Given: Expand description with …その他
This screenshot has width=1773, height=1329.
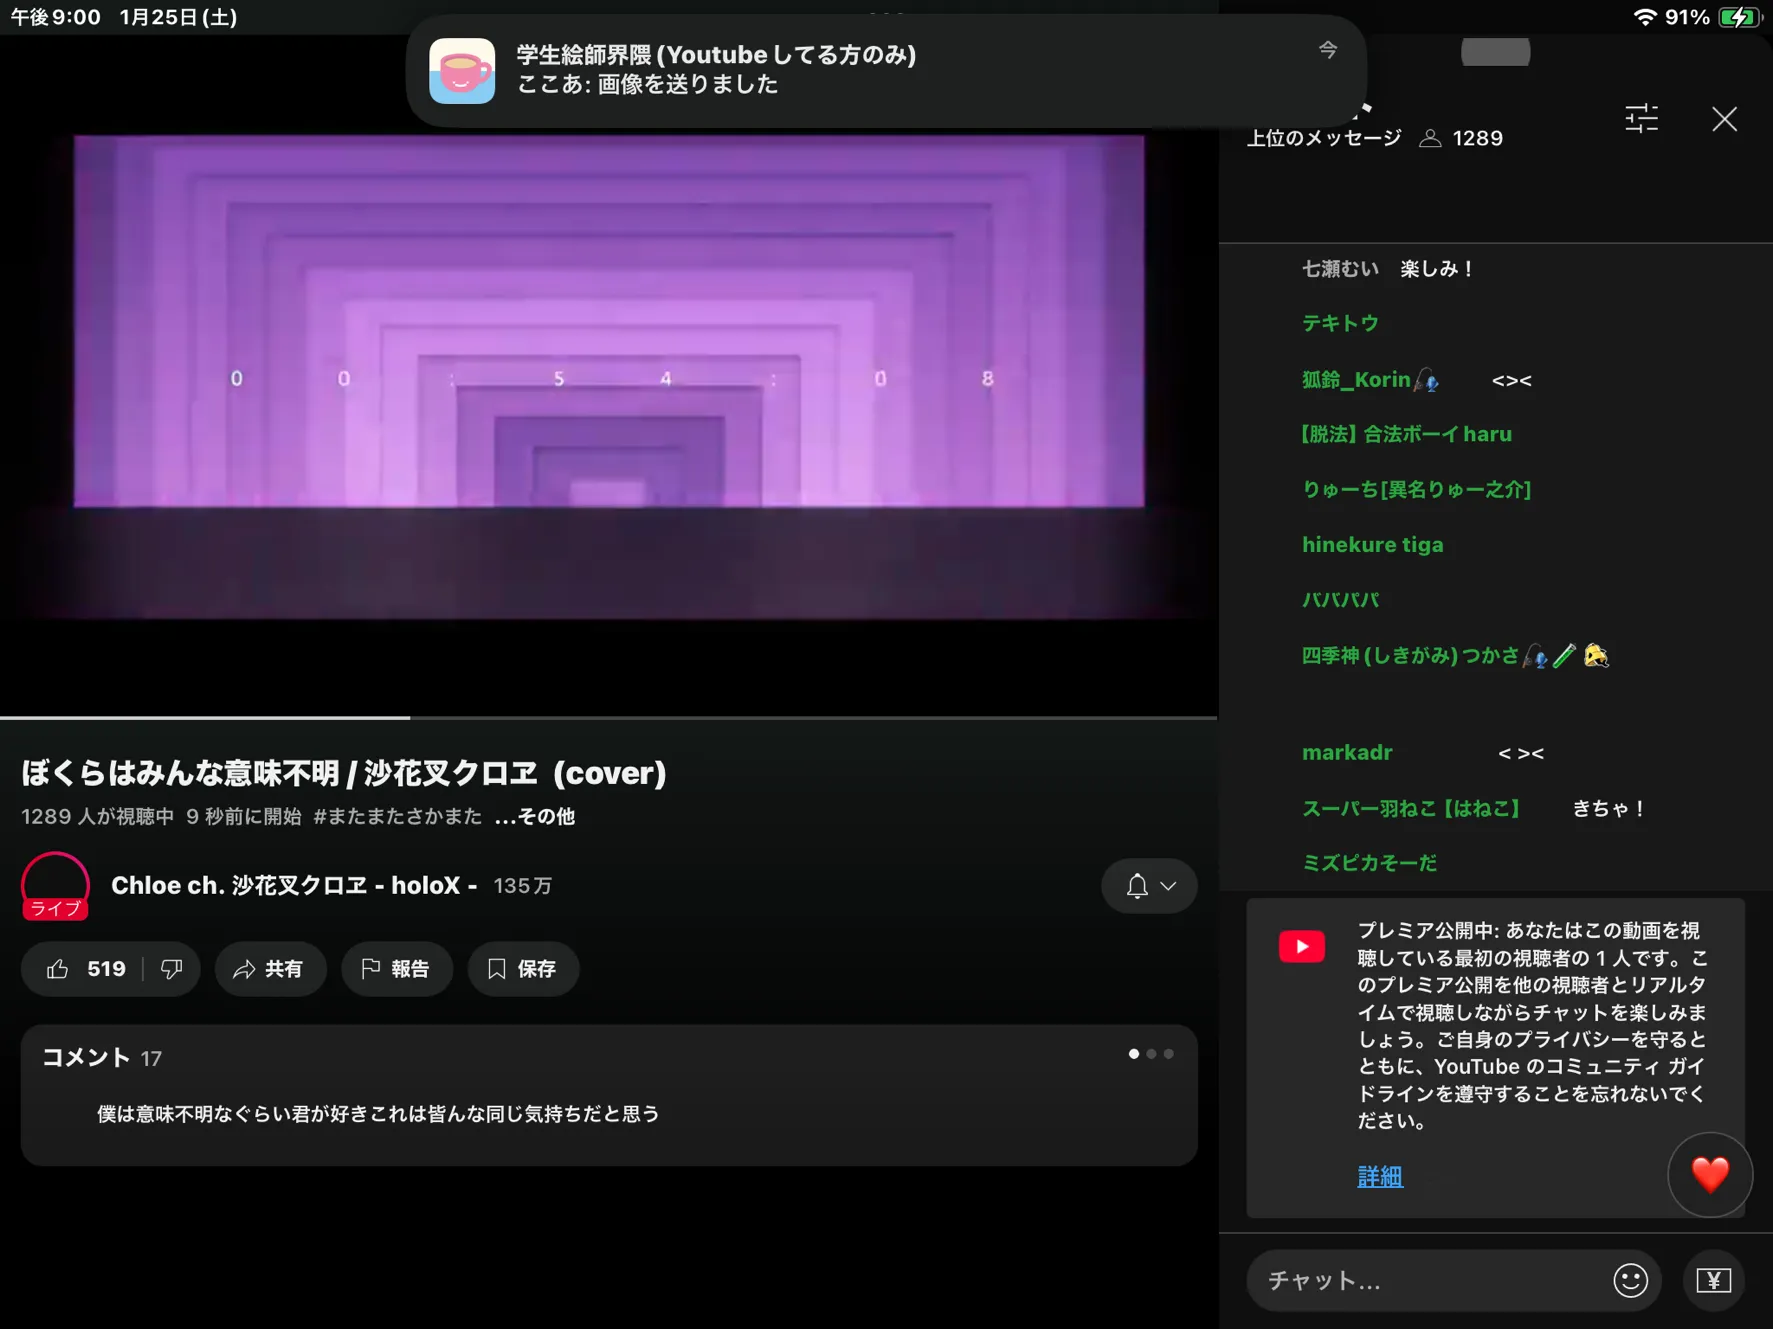Looking at the screenshot, I should pos(535,816).
